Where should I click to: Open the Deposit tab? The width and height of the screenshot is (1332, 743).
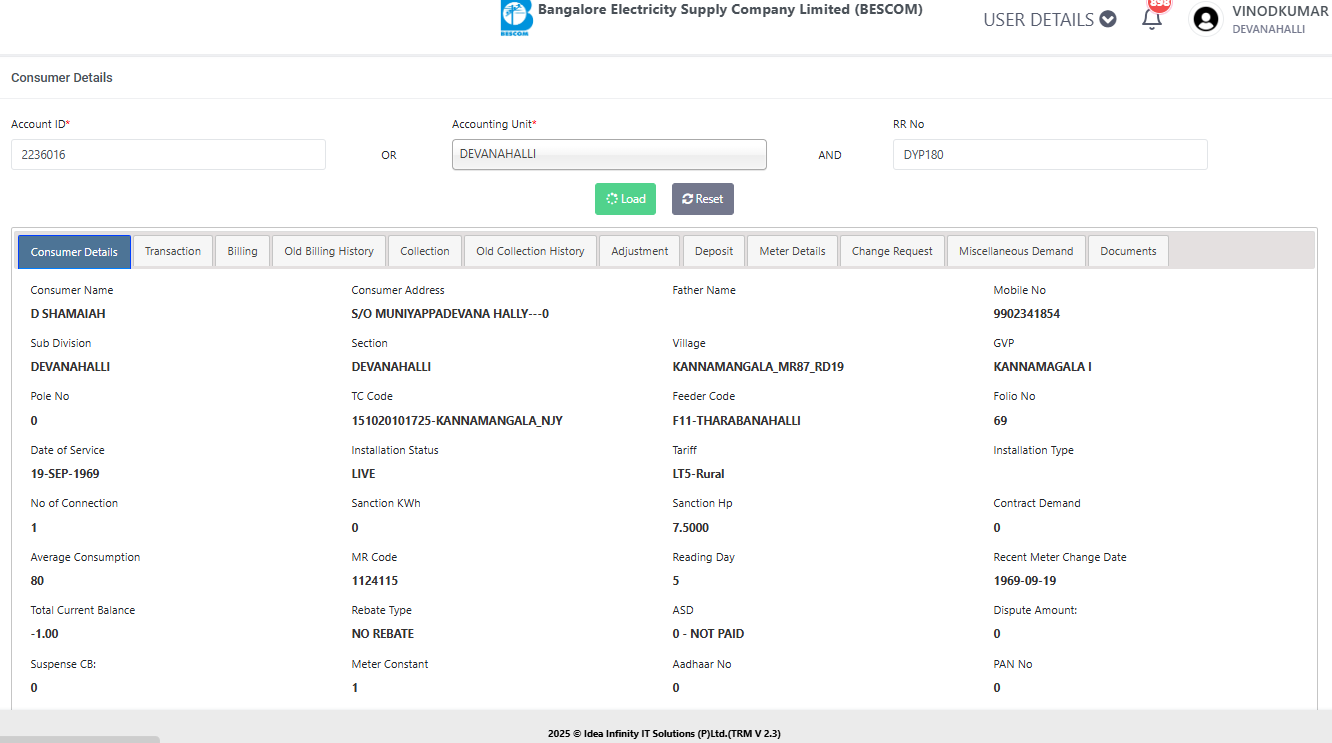tap(714, 251)
